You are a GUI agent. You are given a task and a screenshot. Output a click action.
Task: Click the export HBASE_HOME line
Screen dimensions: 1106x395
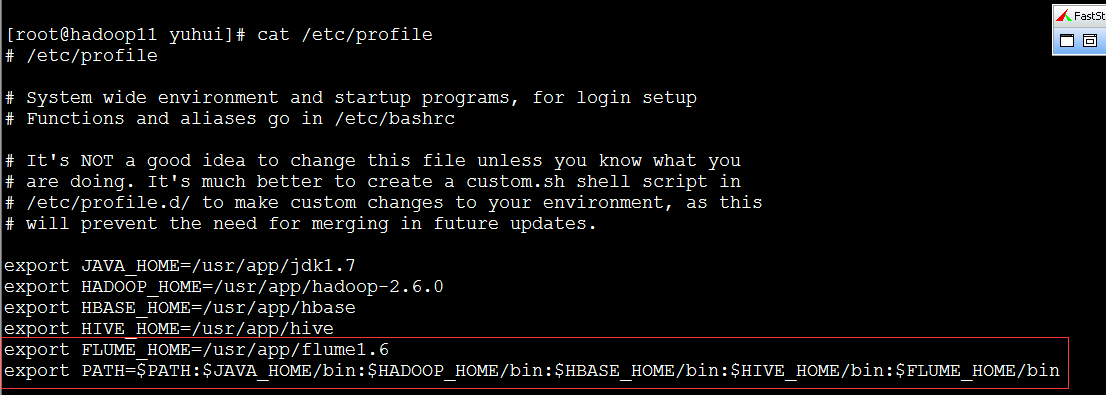180,308
